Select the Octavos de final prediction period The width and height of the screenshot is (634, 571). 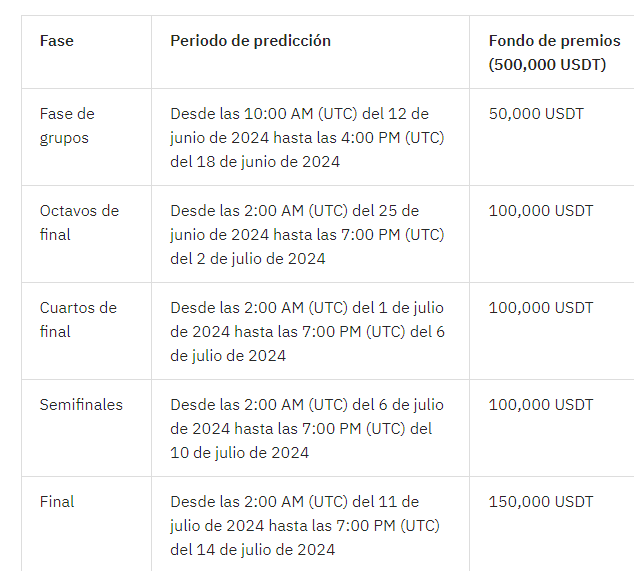pyautogui.click(x=307, y=235)
